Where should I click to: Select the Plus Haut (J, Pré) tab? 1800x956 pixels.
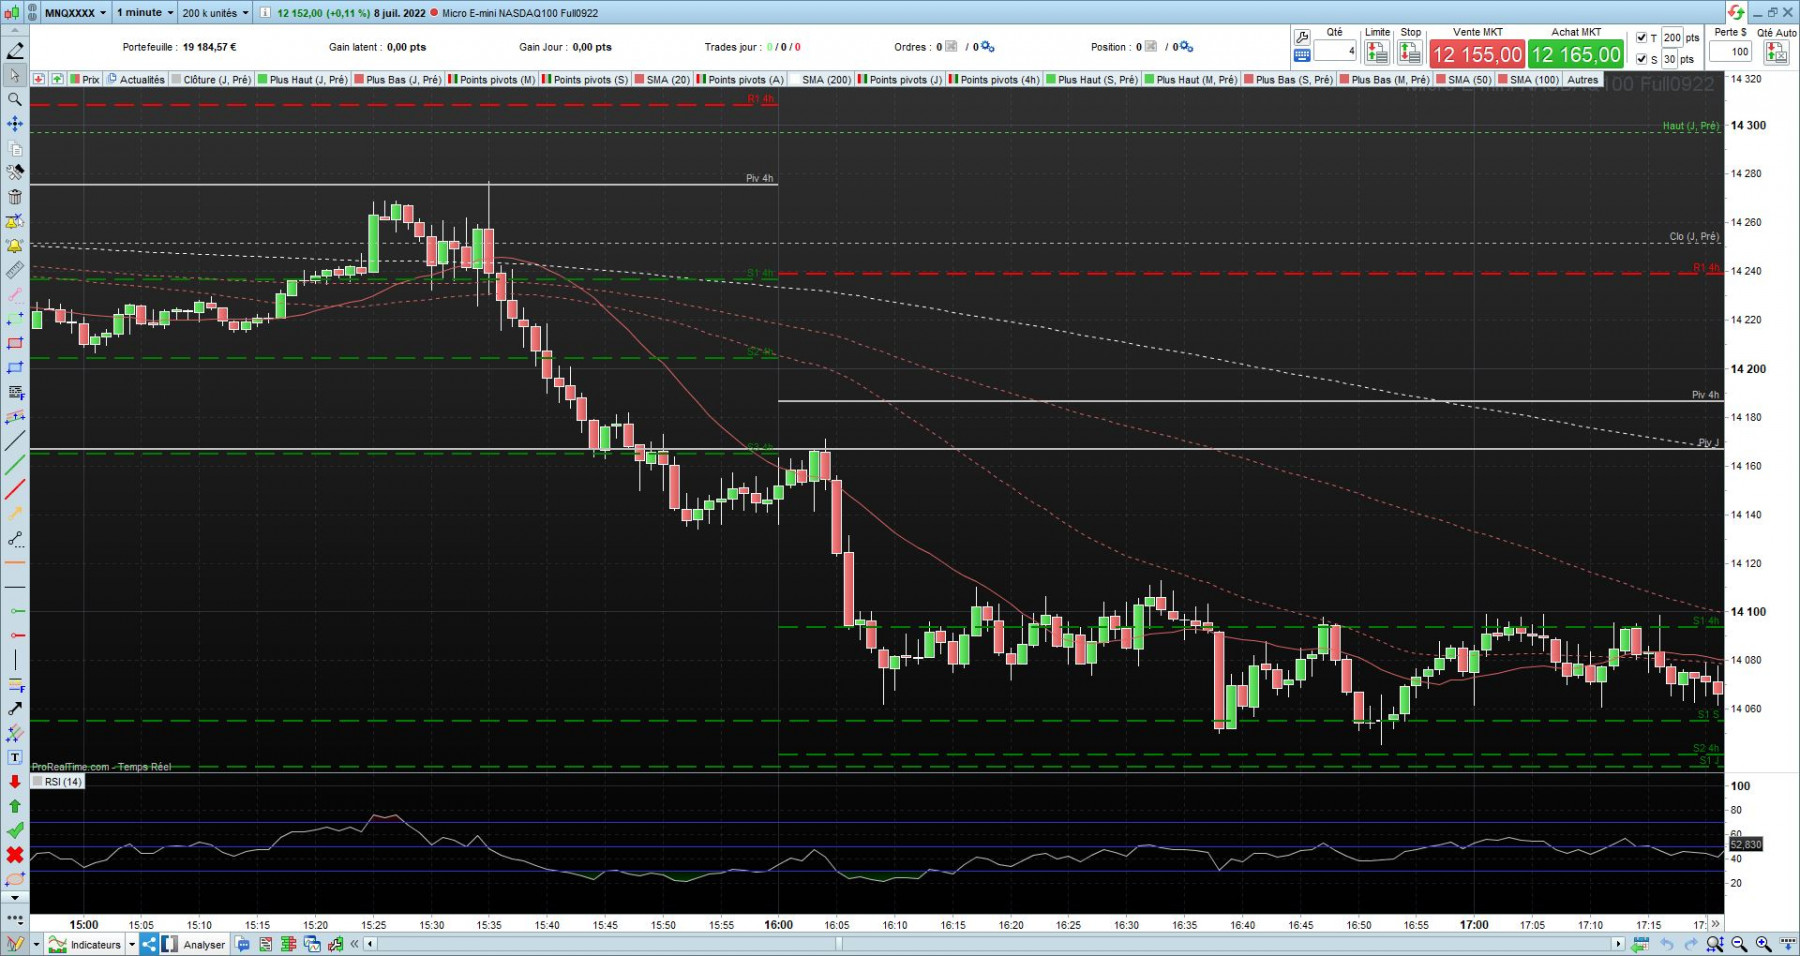point(303,80)
